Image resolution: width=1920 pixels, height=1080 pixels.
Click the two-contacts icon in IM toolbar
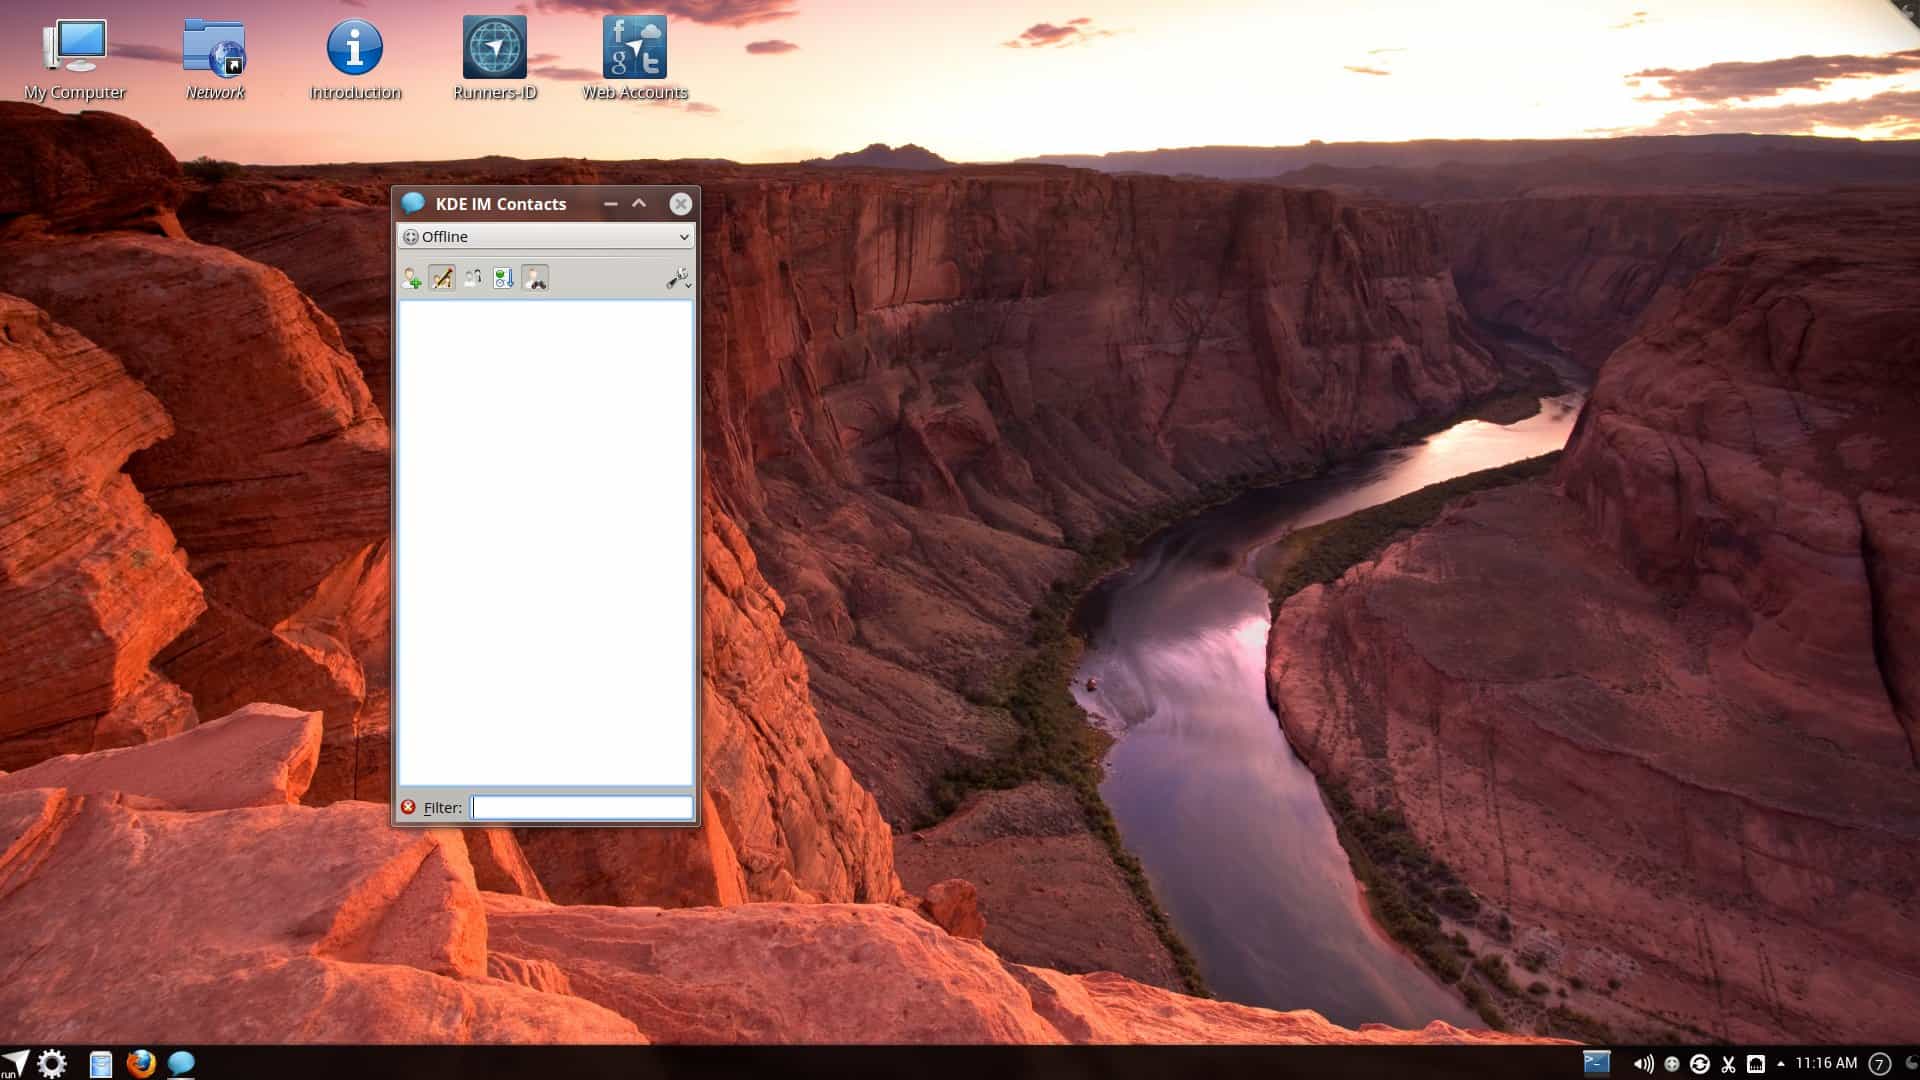pyautogui.click(x=473, y=278)
